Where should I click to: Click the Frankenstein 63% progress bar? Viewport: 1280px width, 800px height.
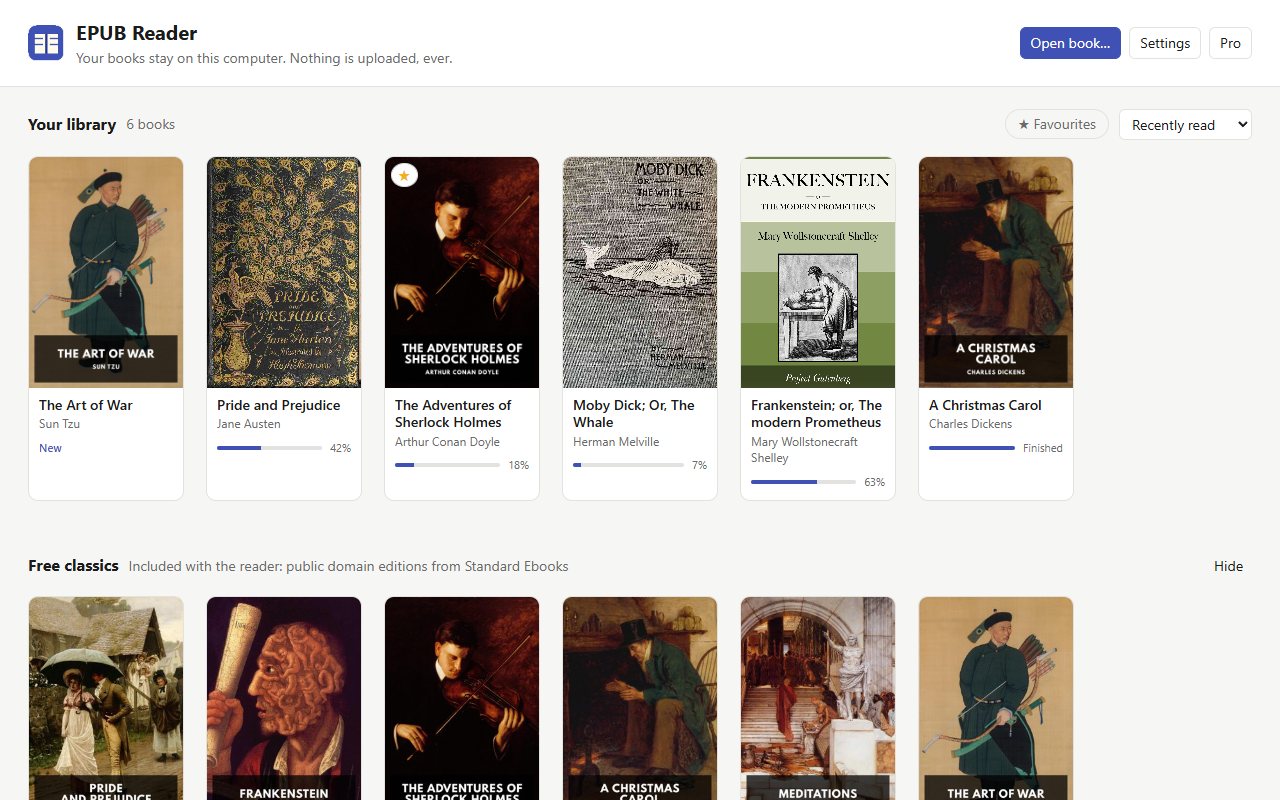804,482
